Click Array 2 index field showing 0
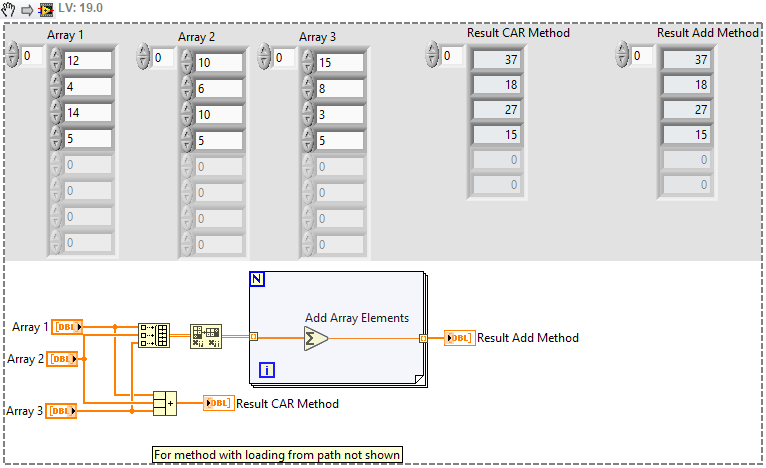 click(x=163, y=58)
